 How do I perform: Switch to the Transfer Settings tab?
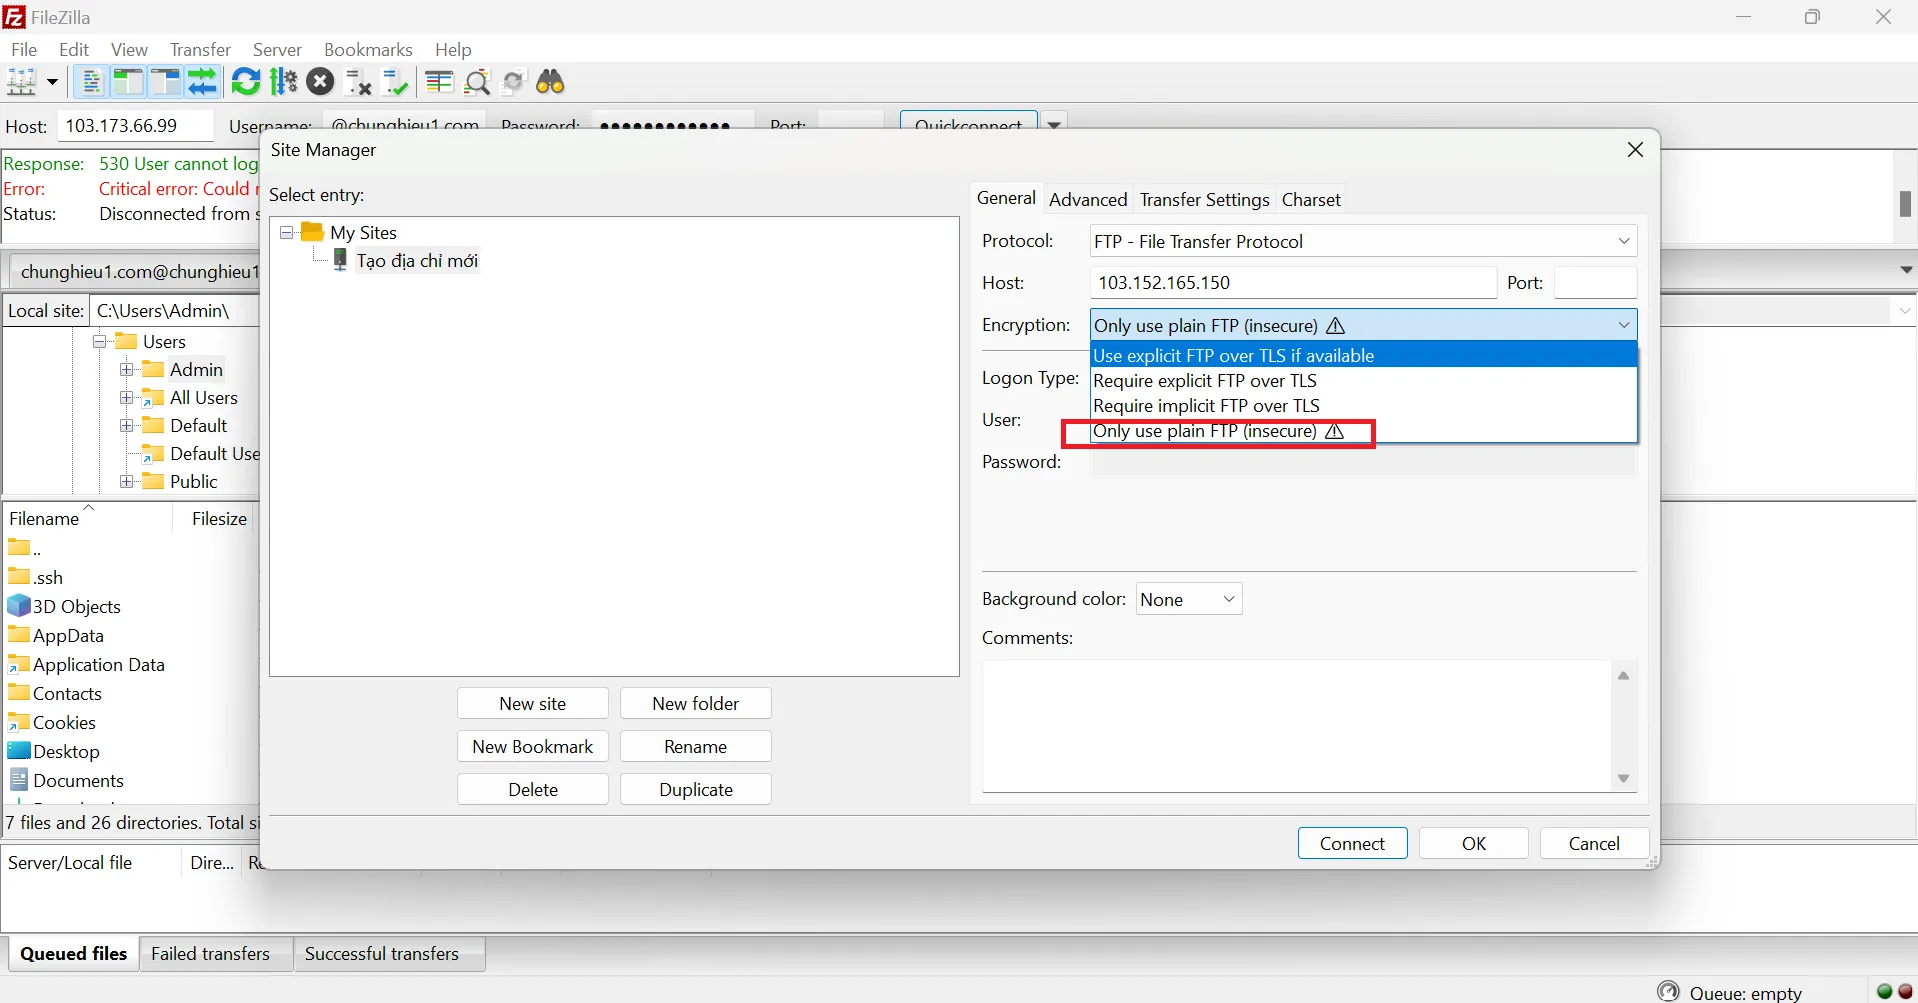pyautogui.click(x=1204, y=199)
